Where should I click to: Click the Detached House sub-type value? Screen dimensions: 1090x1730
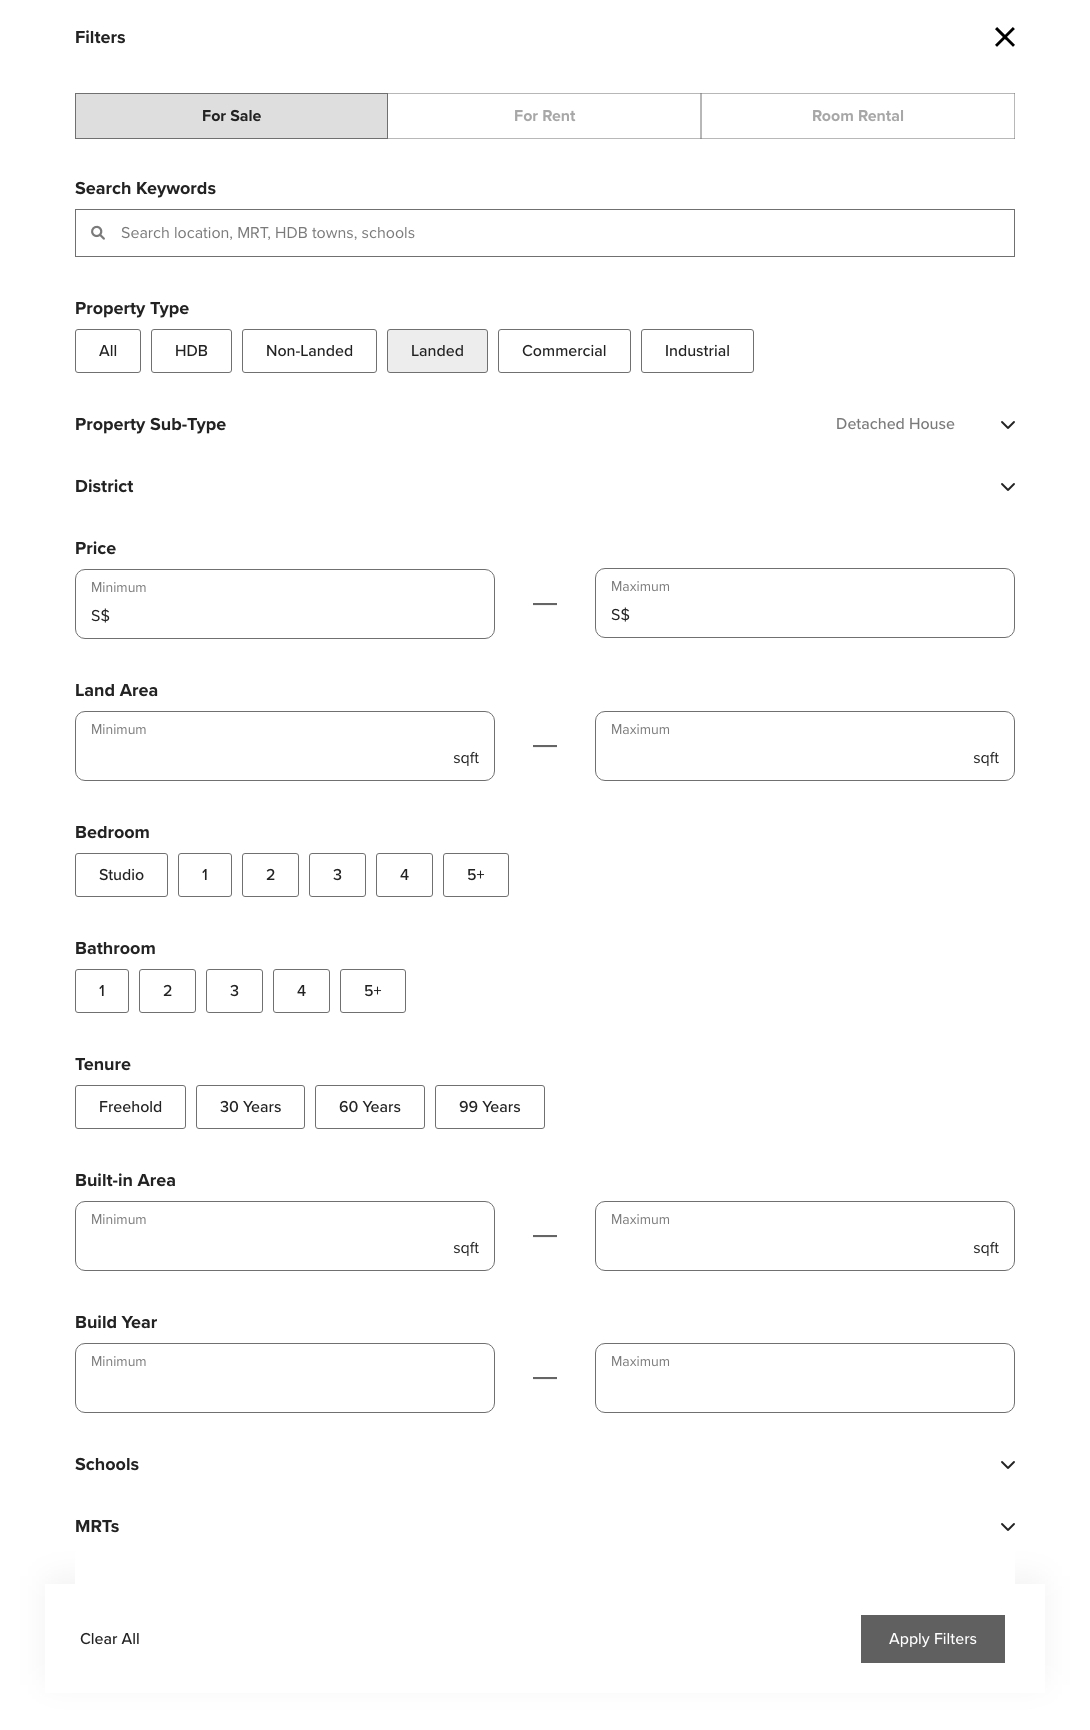(895, 424)
